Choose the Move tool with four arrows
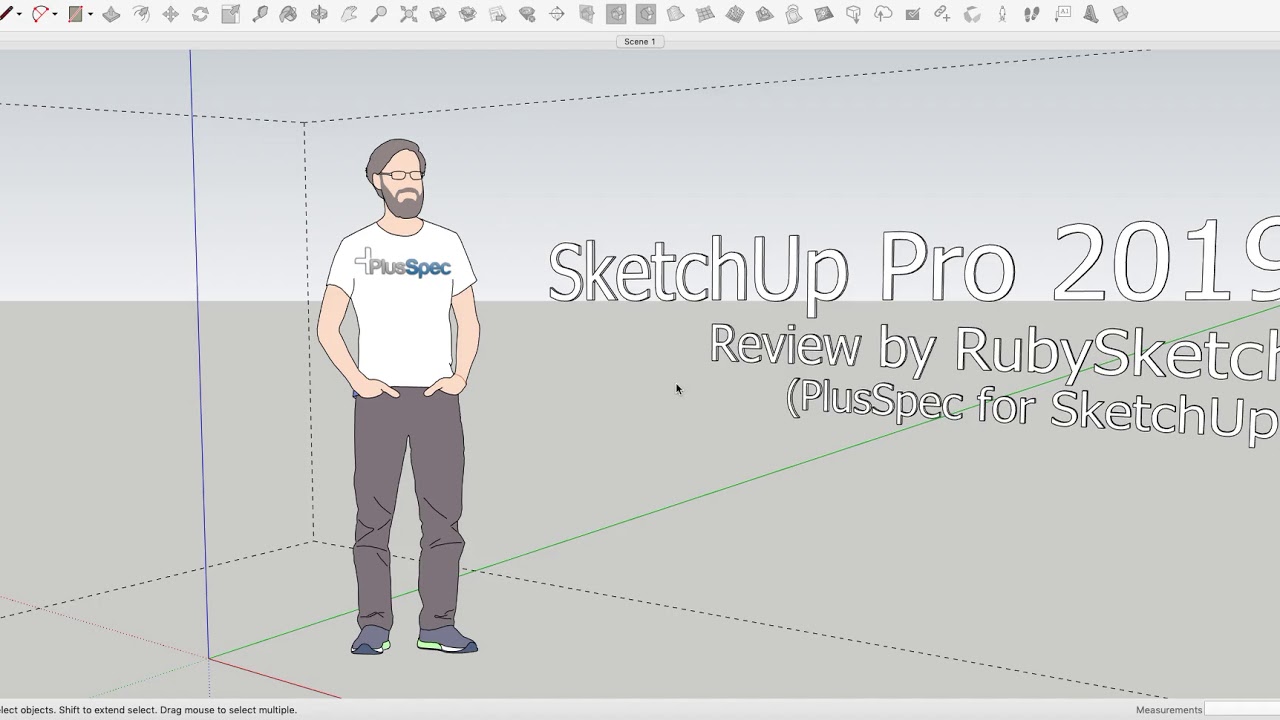 click(170, 14)
